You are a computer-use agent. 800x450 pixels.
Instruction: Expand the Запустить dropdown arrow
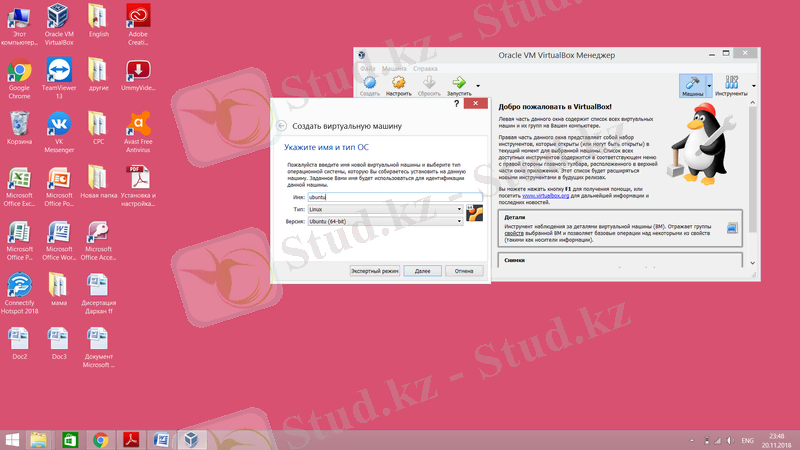(478, 86)
